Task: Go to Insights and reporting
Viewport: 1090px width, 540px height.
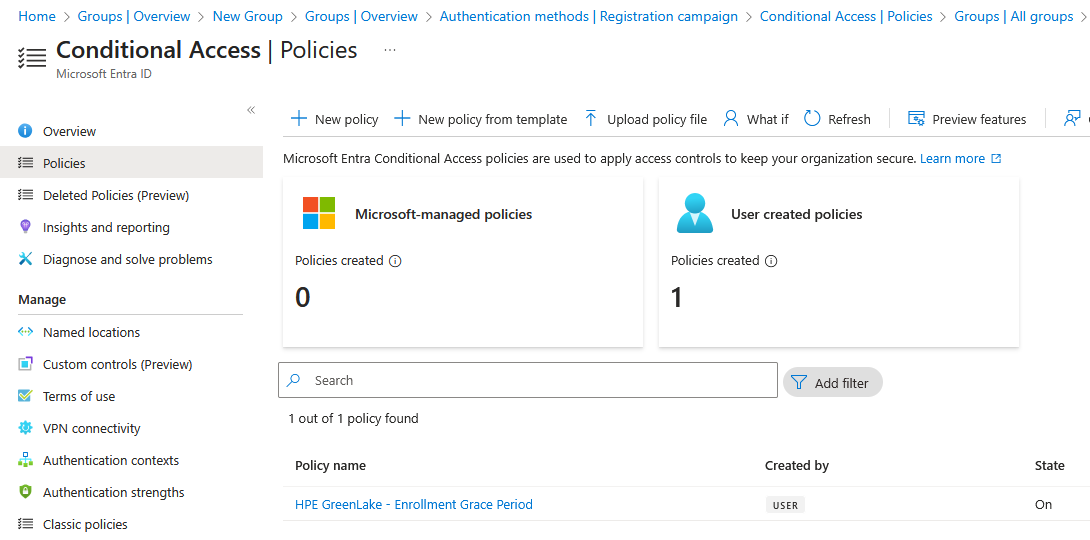Action: 106,227
